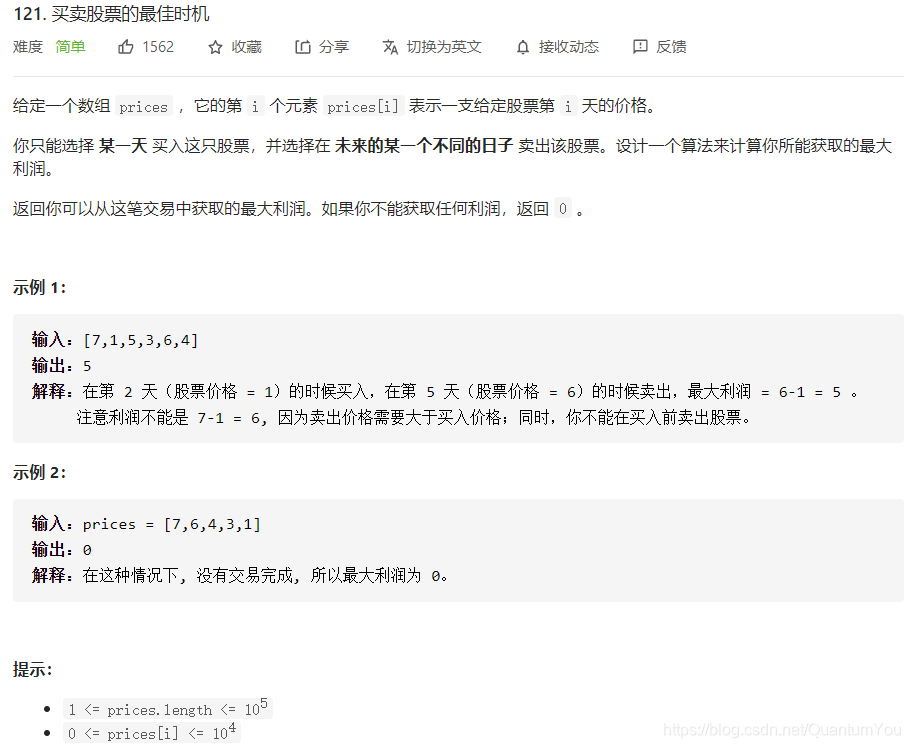The image size is (910, 748).
Task: Click the 简单 difficulty tag
Action: click(70, 46)
